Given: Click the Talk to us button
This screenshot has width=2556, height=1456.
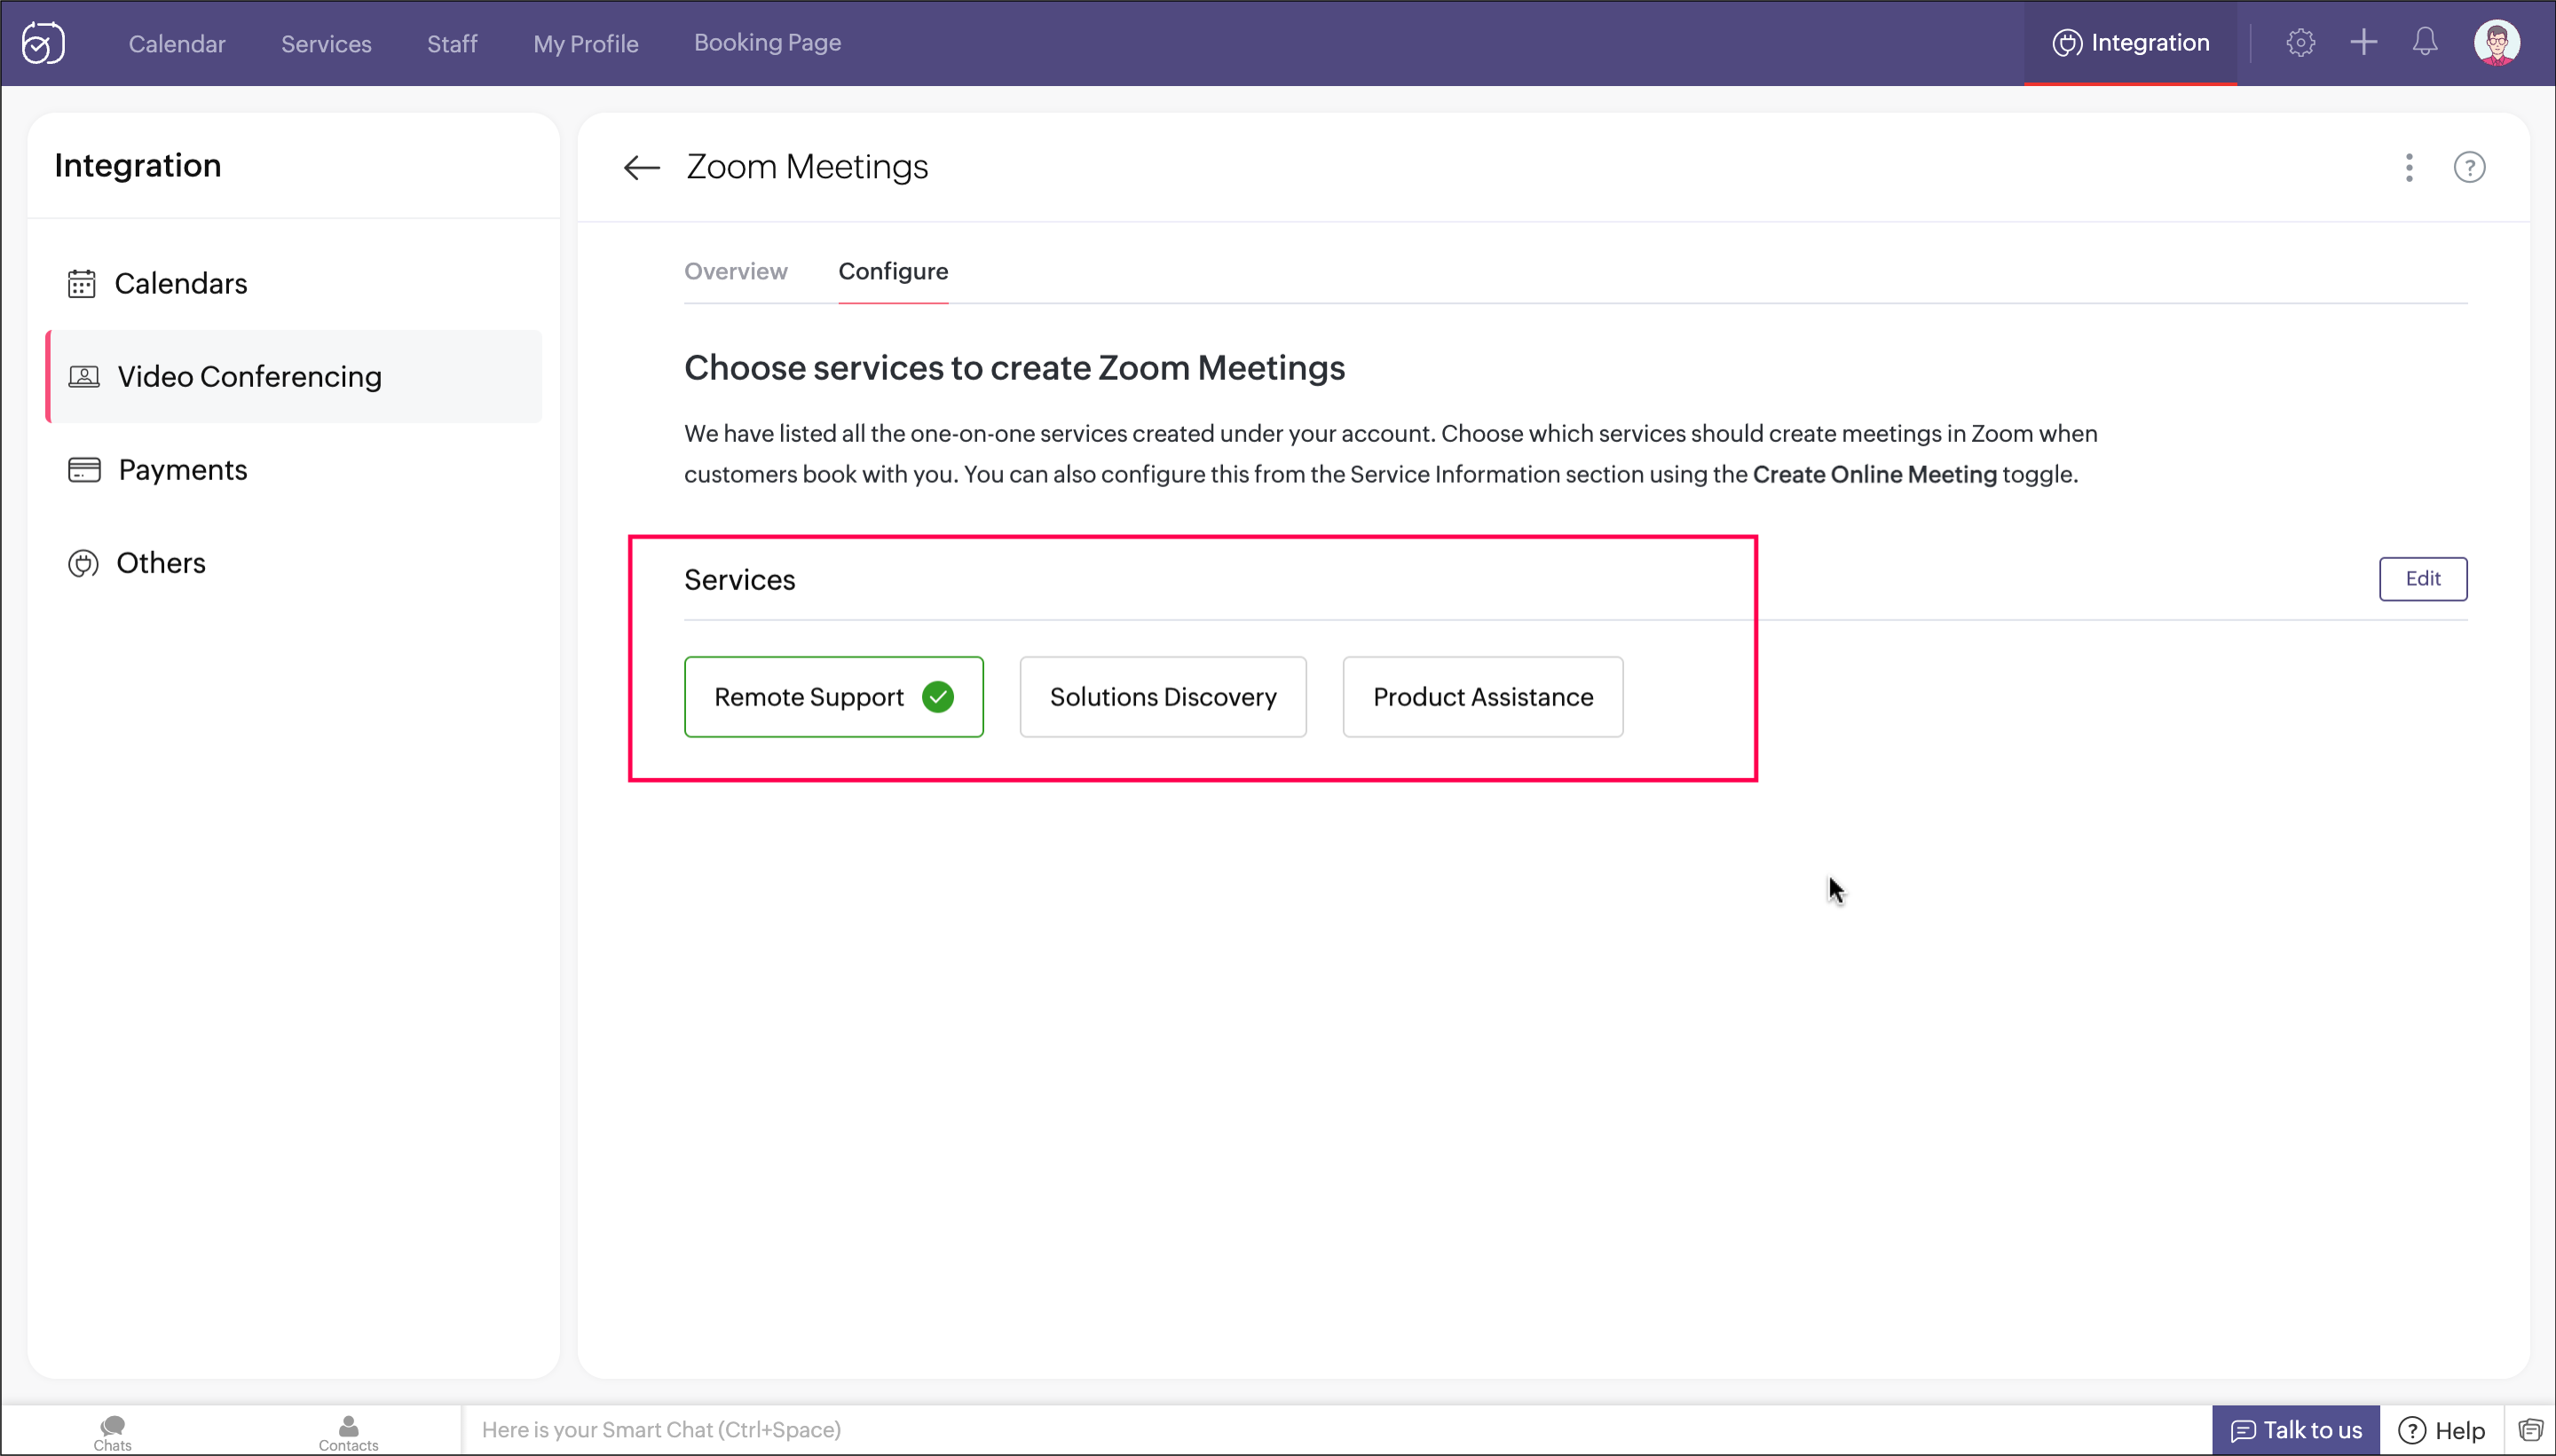Looking at the screenshot, I should coord(2296,1430).
